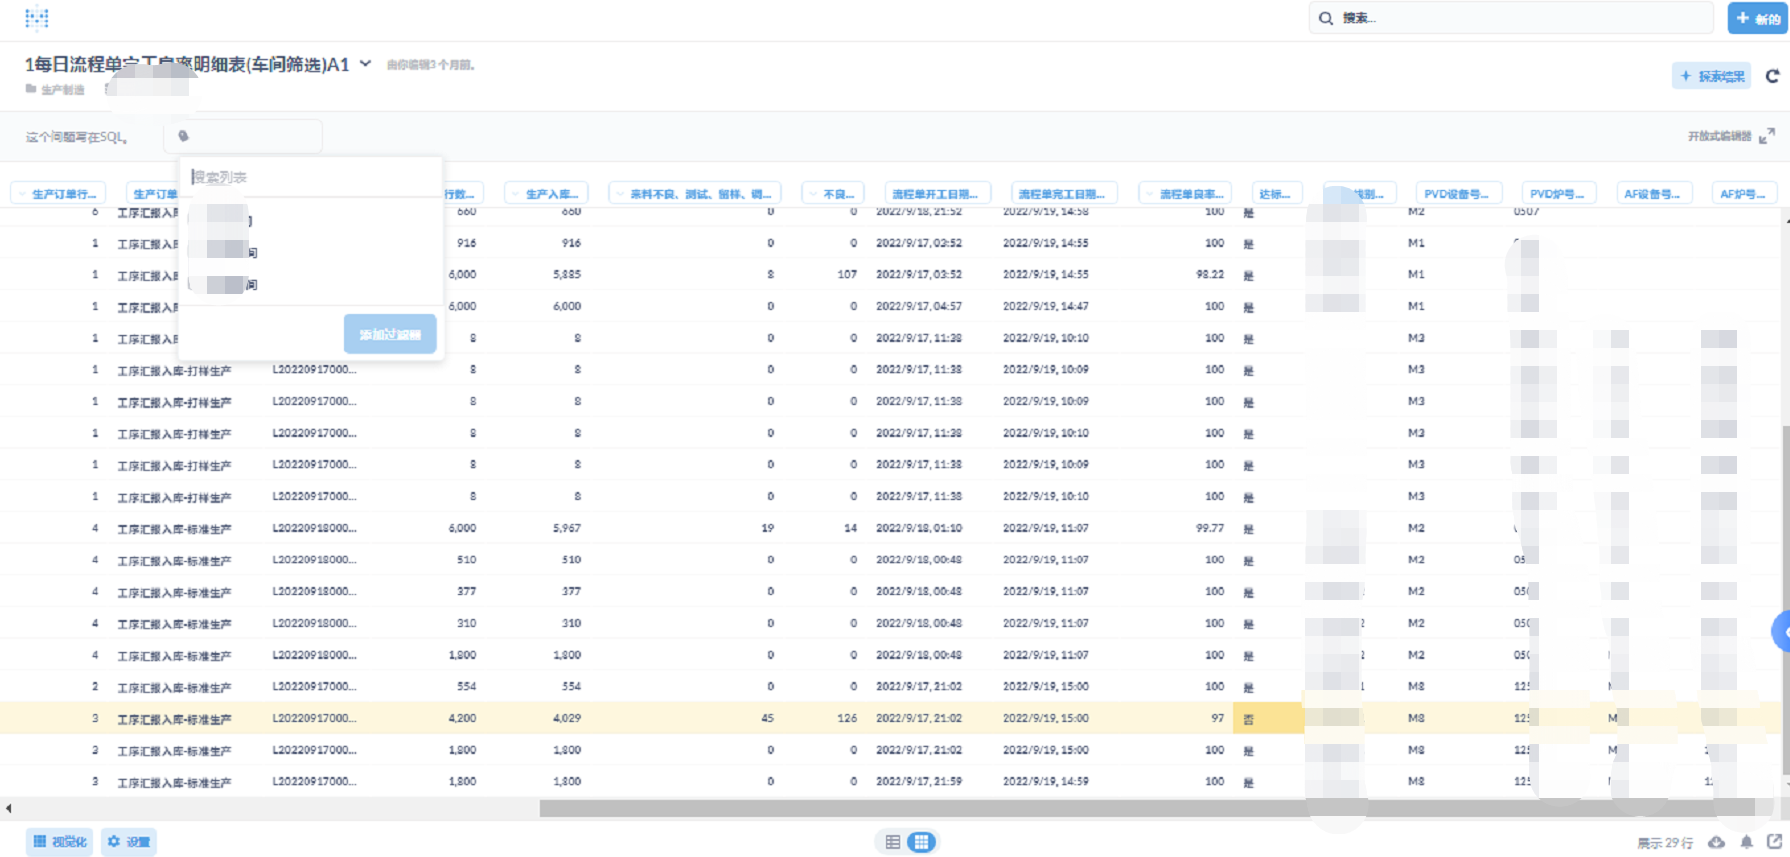
Task: Click the PVD炉号... column header
Action: [1557, 193]
